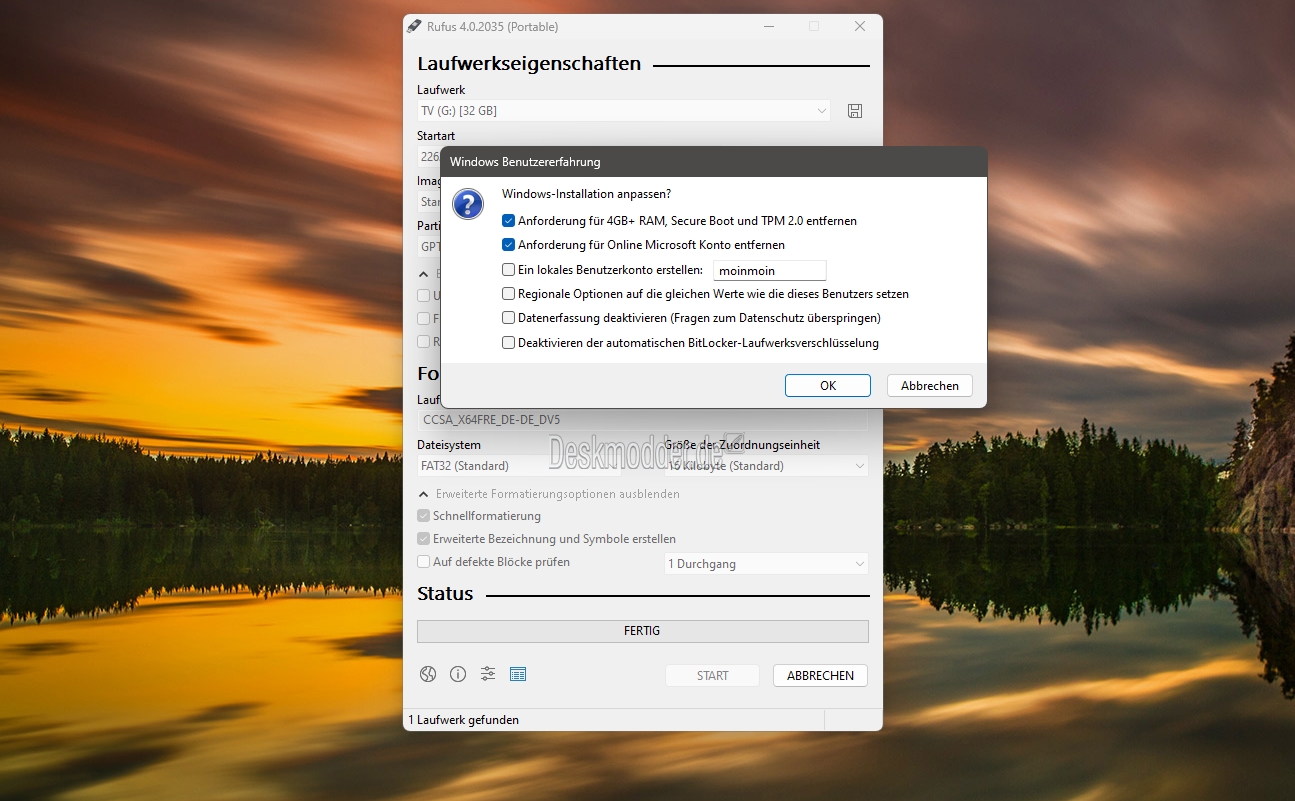This screenshot has height=801, width=1295.
Task: Open the Laufwerk drive dropdown
Action: 624,111
